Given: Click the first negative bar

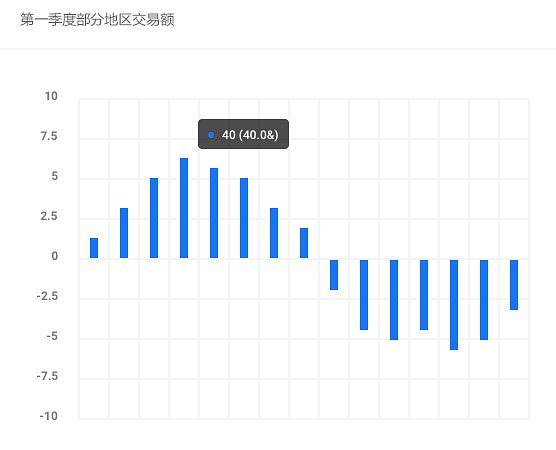Looking at the screenshot, I should point(334,275).
